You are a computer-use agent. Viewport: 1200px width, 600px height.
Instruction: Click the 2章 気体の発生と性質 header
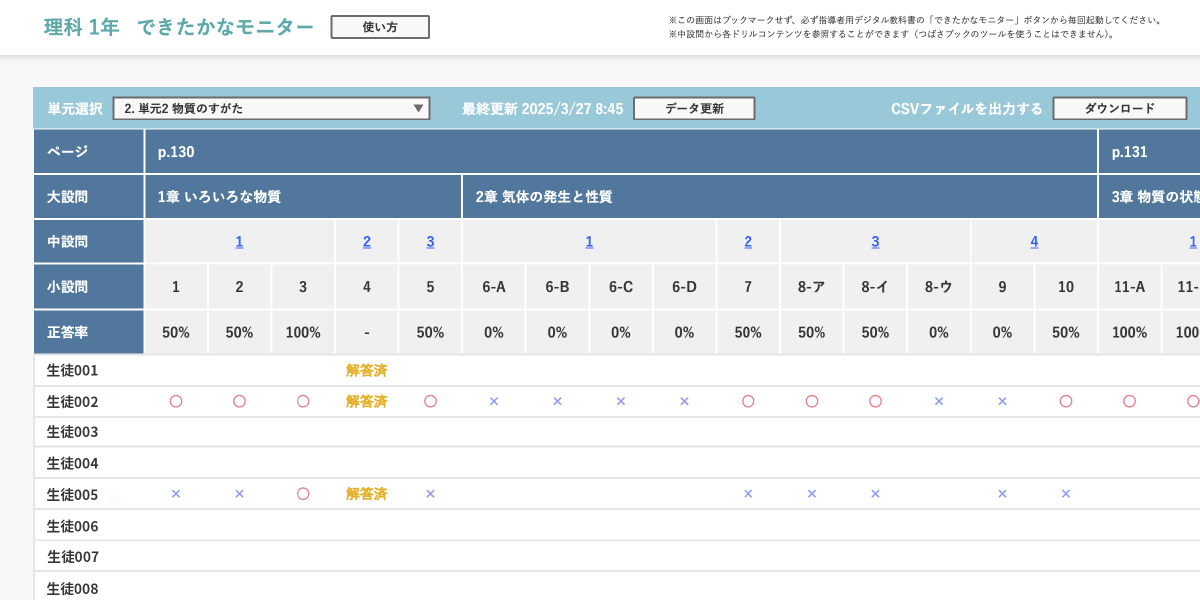pyautogui.click(x=780, y=197)
